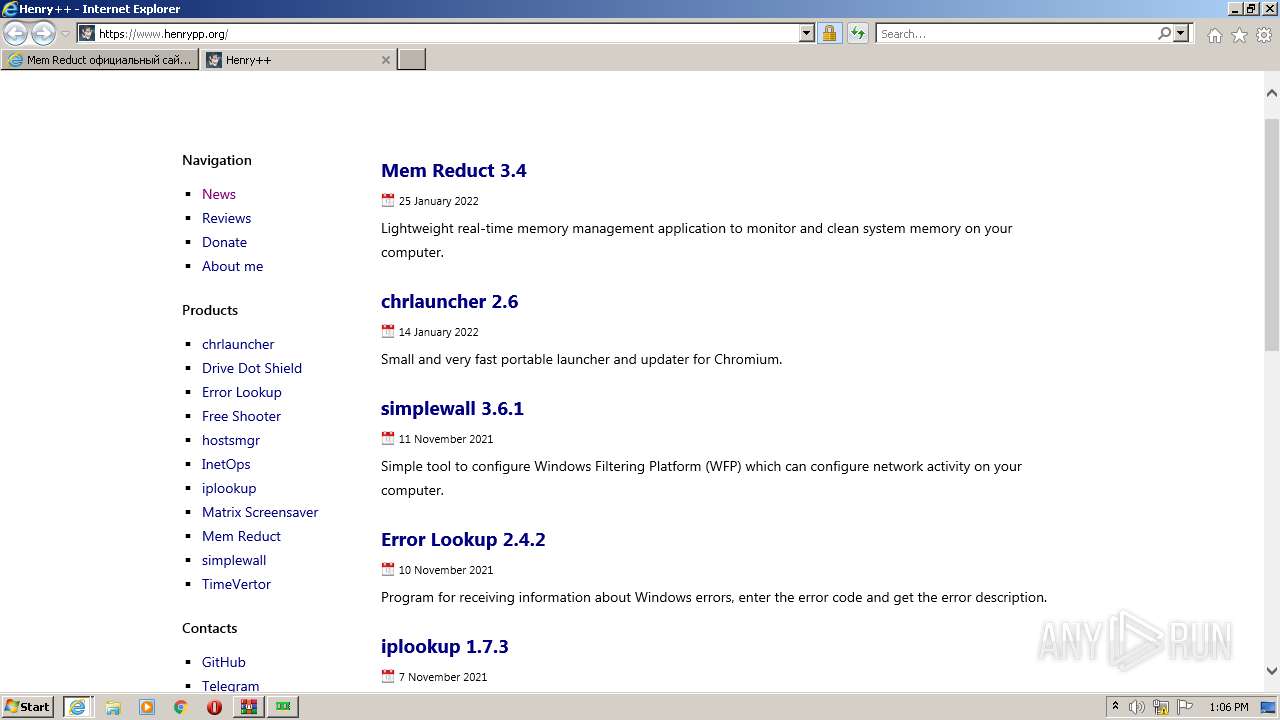Viewport: 1280px width, 720px height.
Task: Open the Mem Reduct 3.4 heading
Action: click(x=454, y=170)
